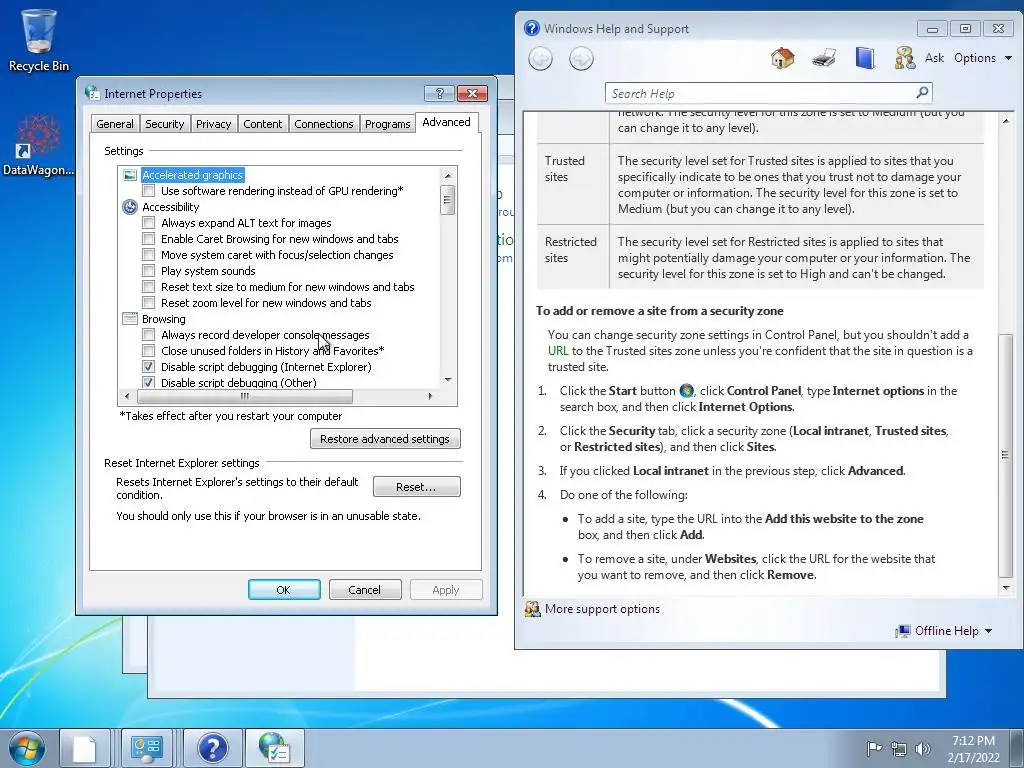Screen dimensions: 1024x768
Task: Check Reset text size to medium
Action: click(149, 287)
